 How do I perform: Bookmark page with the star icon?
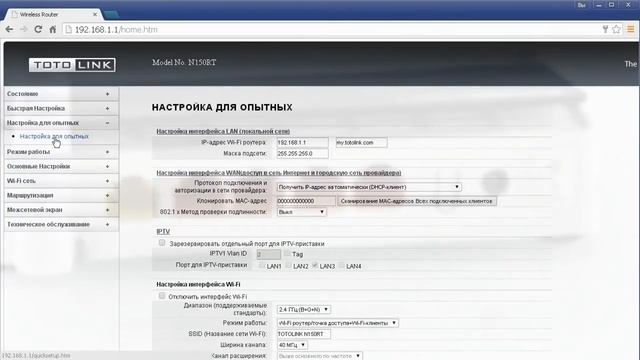616,29
